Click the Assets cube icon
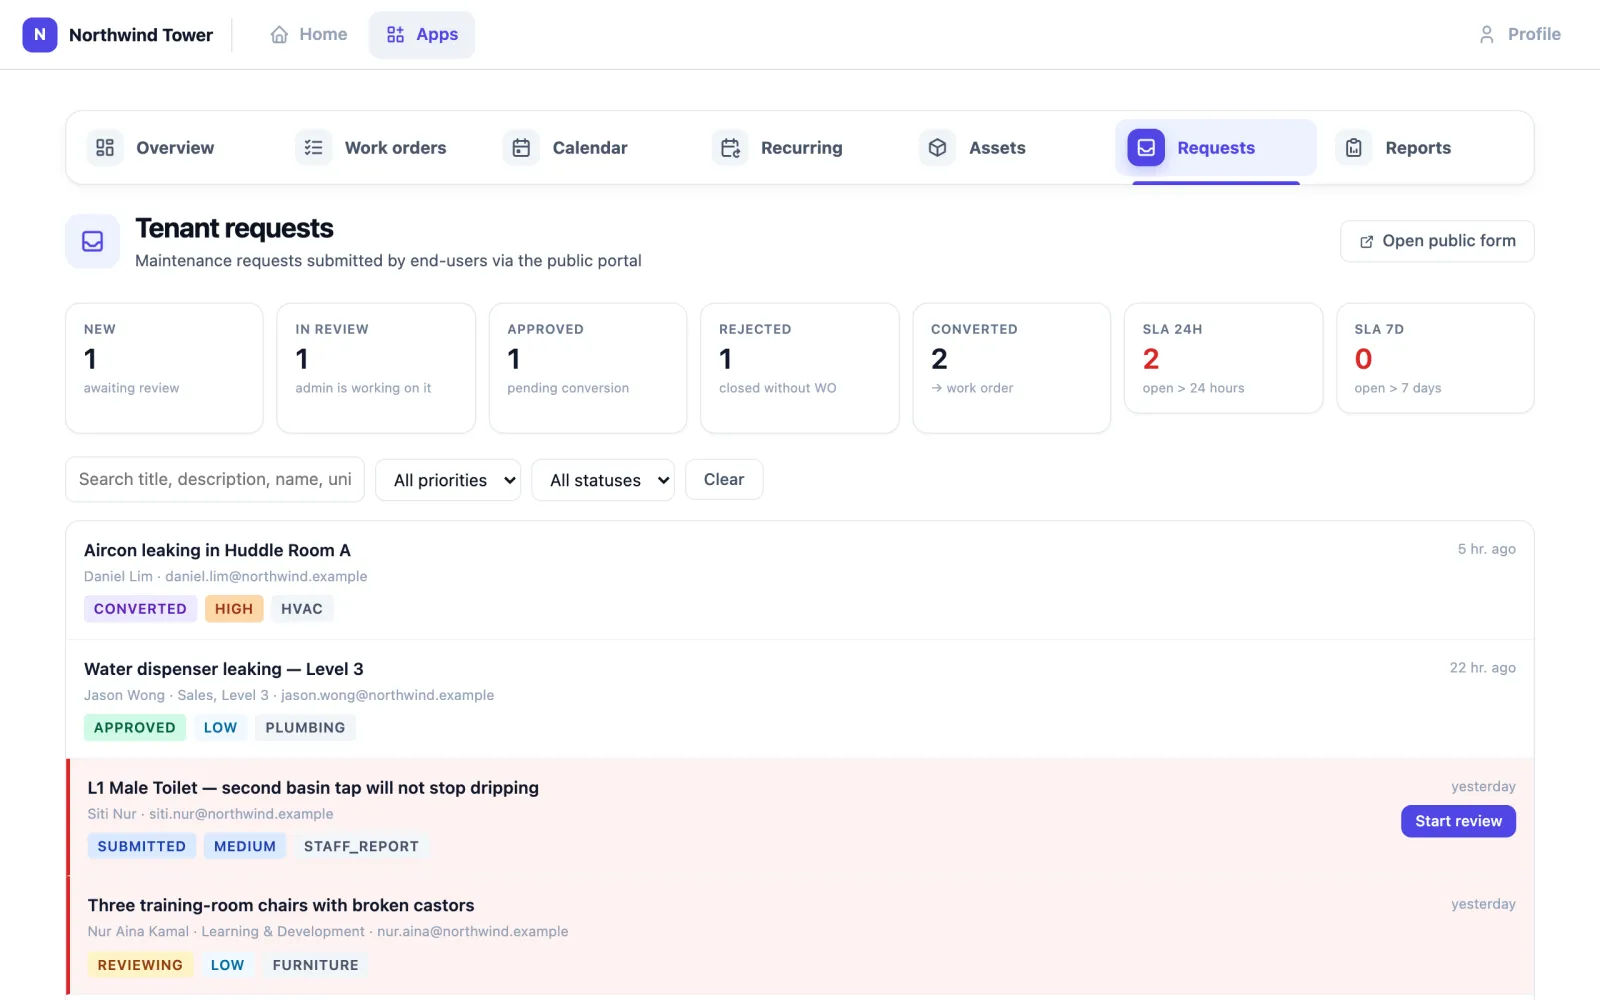Image resolution: width=1600 pixels, height=1000 pixels. [937, 148]
